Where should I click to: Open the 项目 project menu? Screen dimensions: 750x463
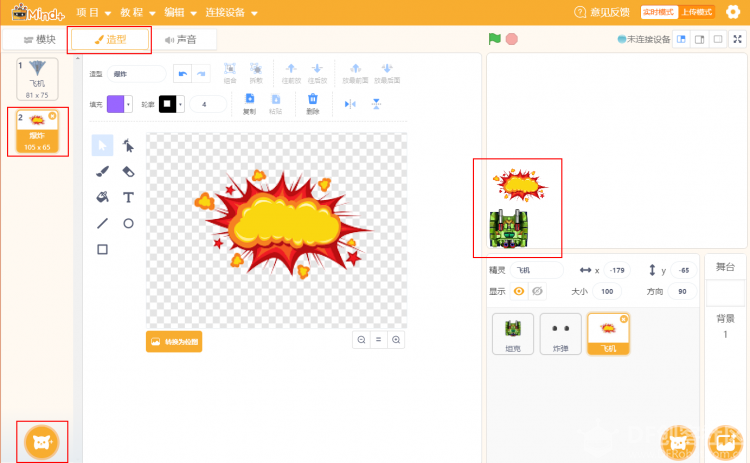coord(94,12)
